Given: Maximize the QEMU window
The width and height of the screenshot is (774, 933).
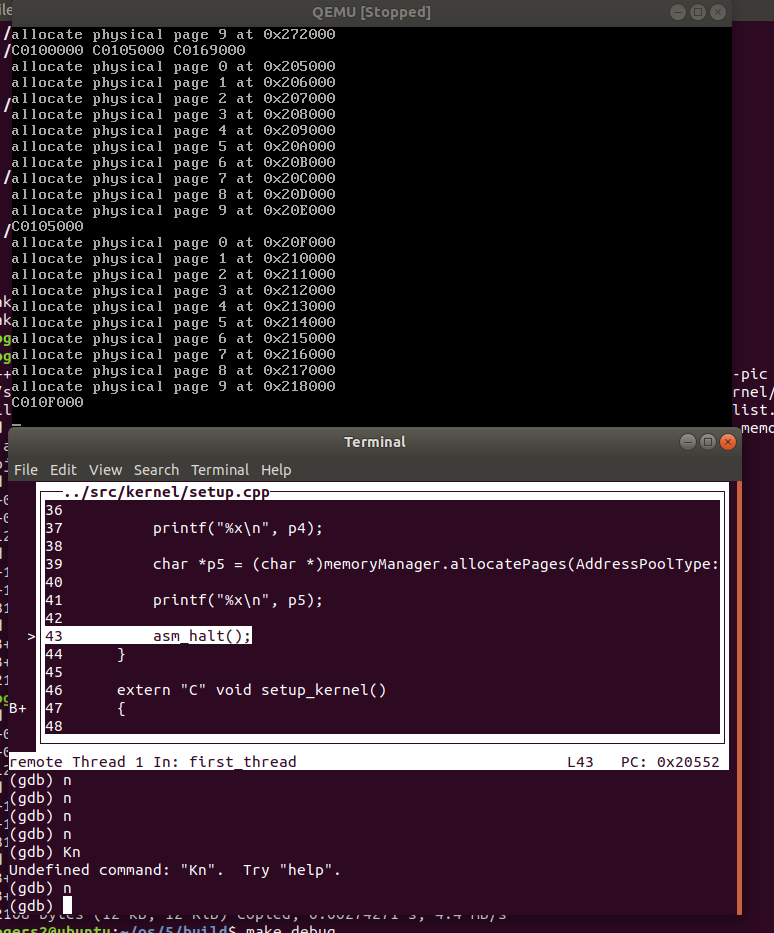Looking at the screenshot, I should [x=698, y=12].
